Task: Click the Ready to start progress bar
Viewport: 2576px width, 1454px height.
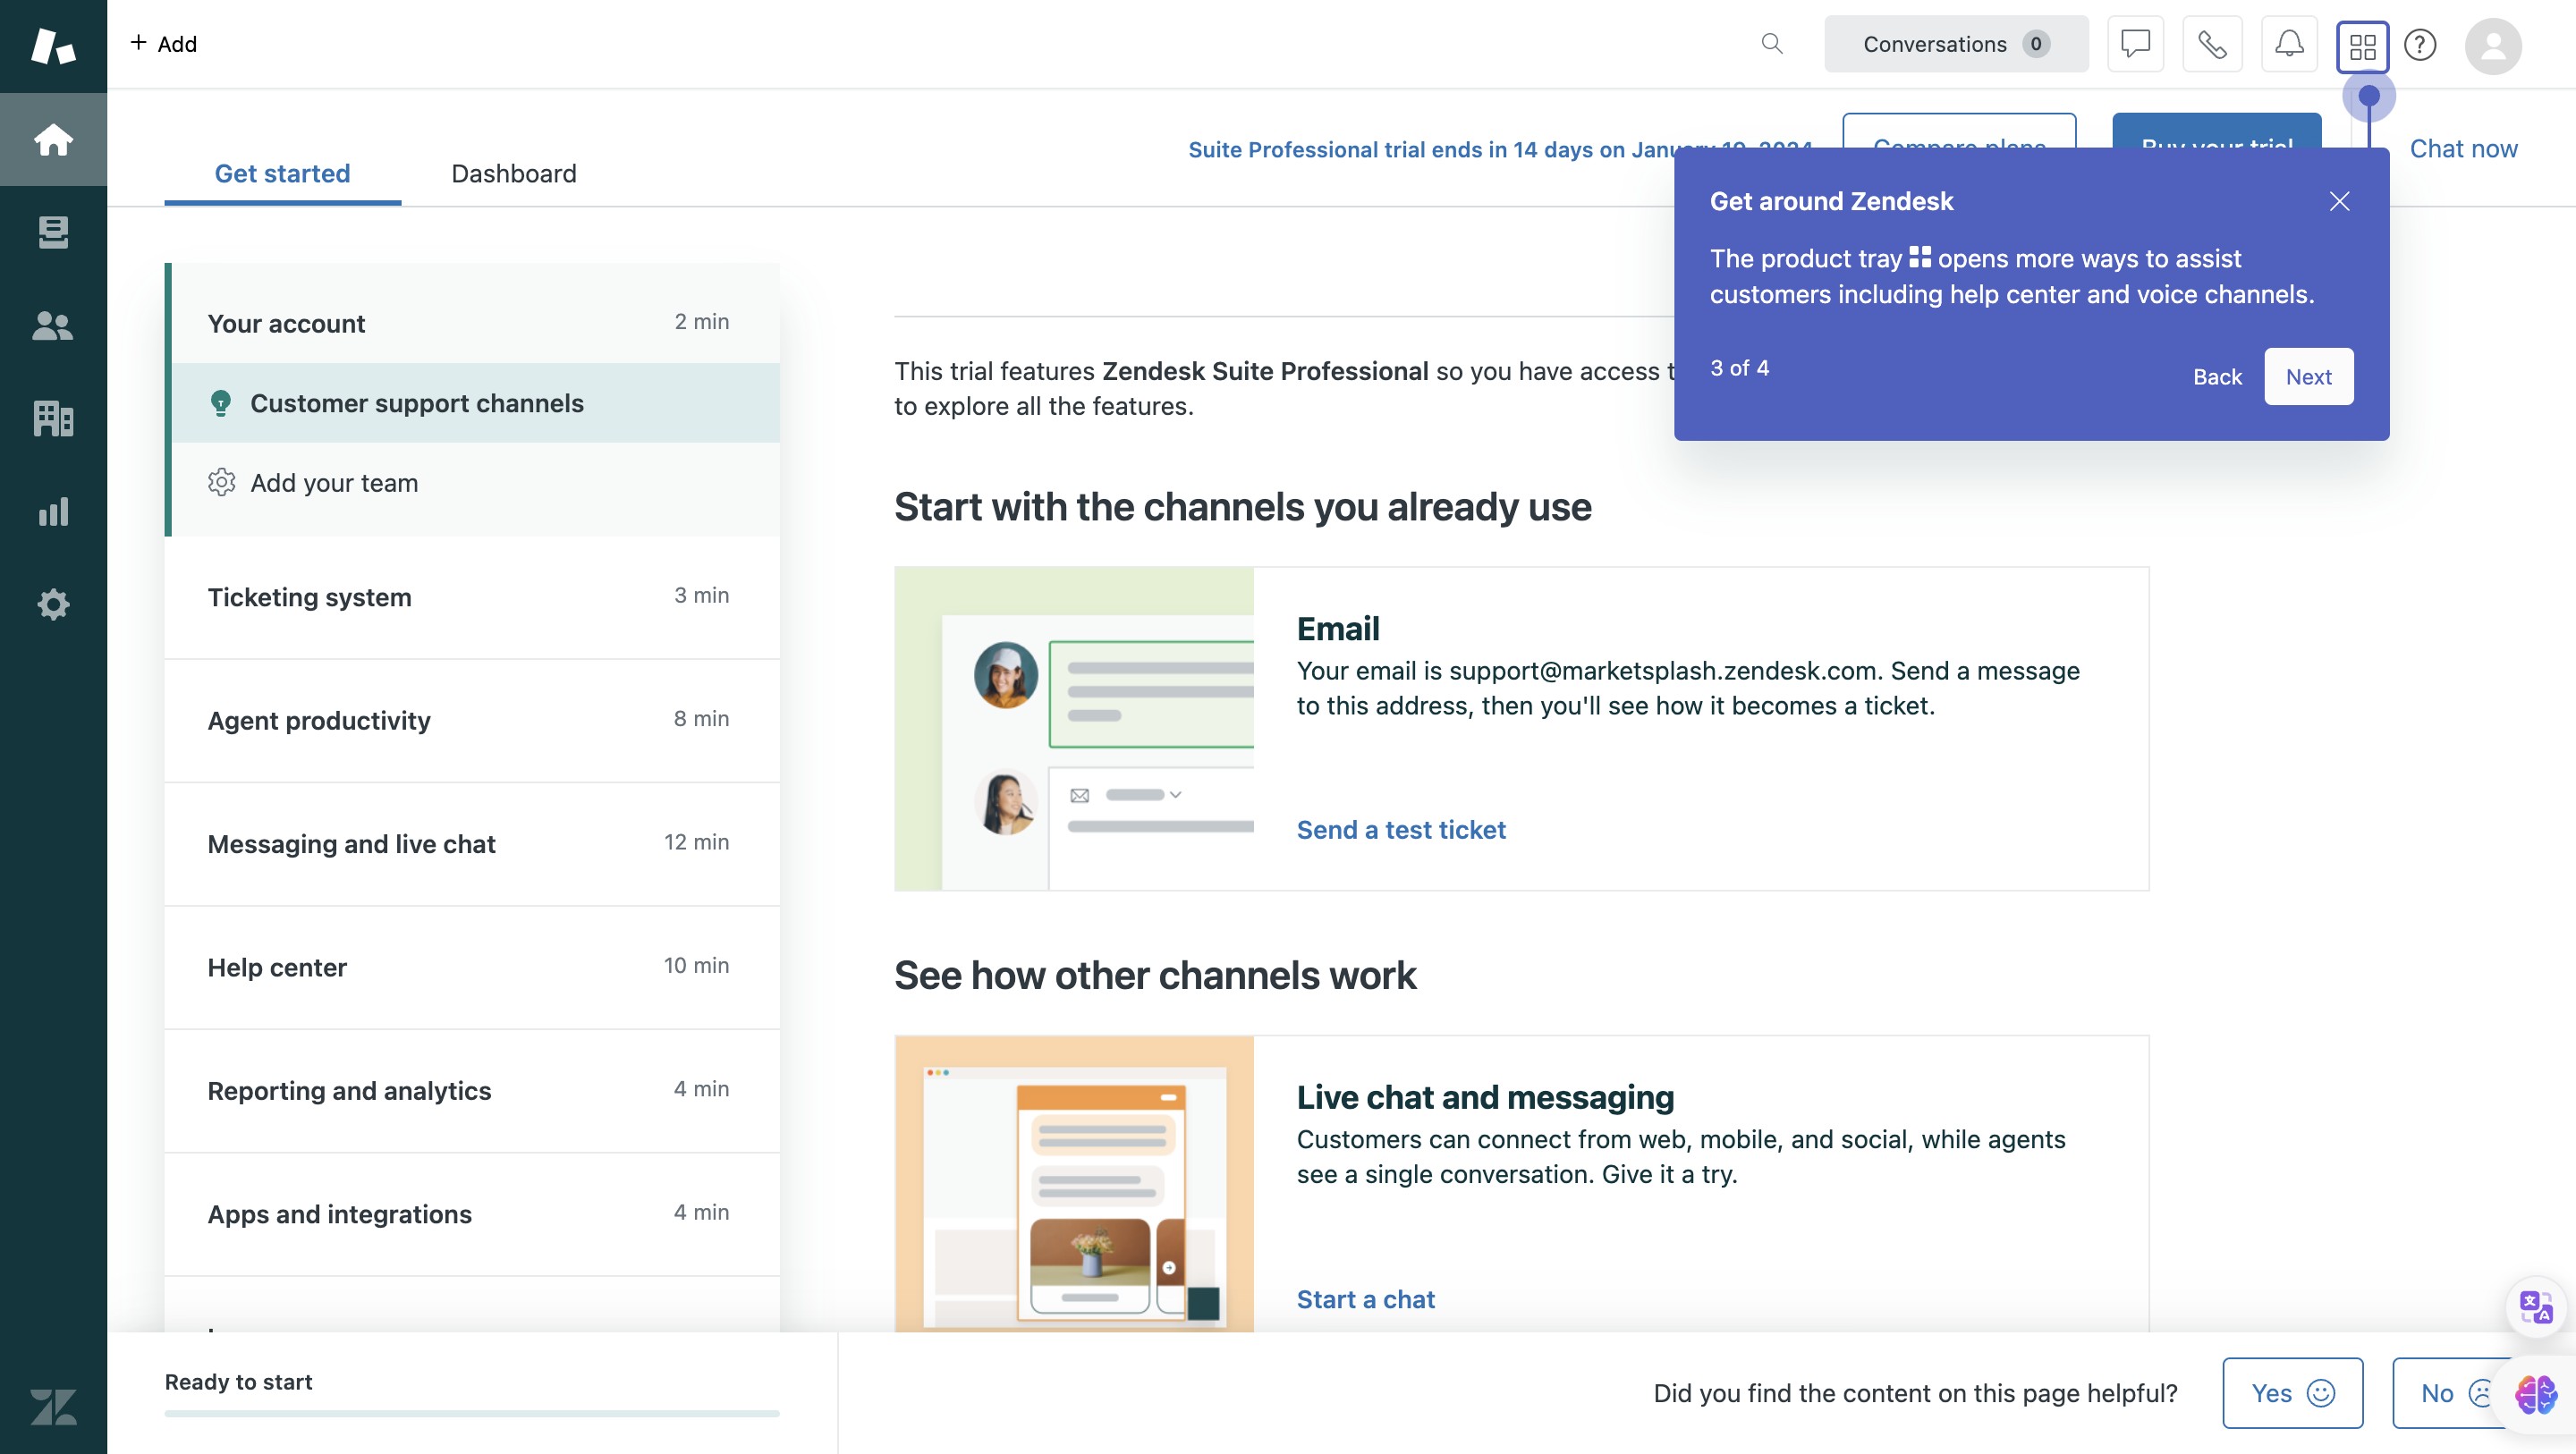Action: click(x=471, y=1413)
